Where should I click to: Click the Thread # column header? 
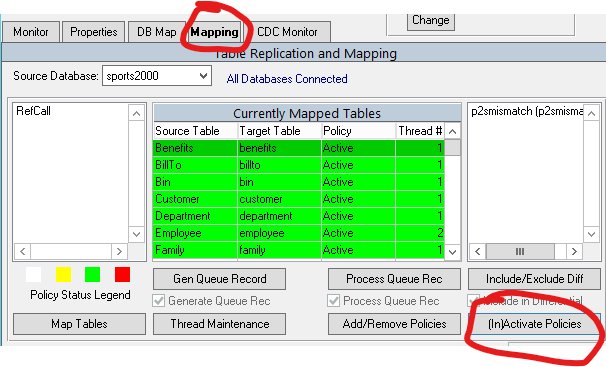[x=420, y=131]
